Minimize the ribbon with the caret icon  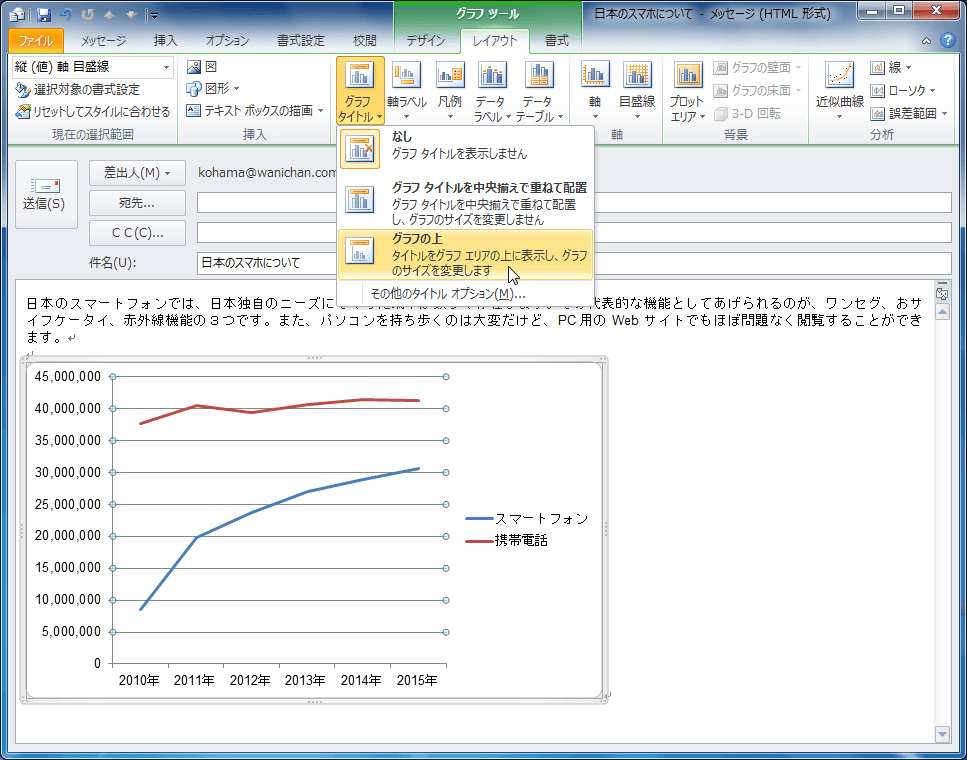(x=926, y=41)
